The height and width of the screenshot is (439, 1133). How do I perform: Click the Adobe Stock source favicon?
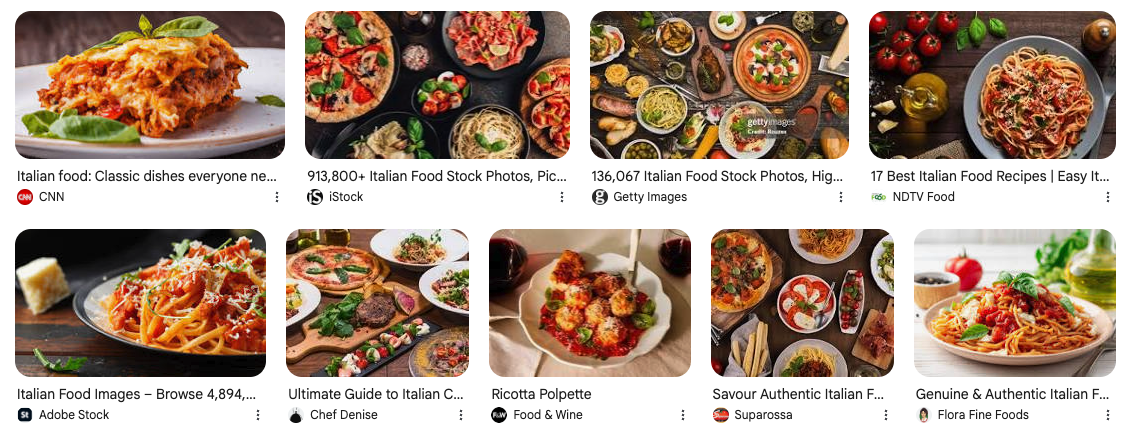click(25, 415)
